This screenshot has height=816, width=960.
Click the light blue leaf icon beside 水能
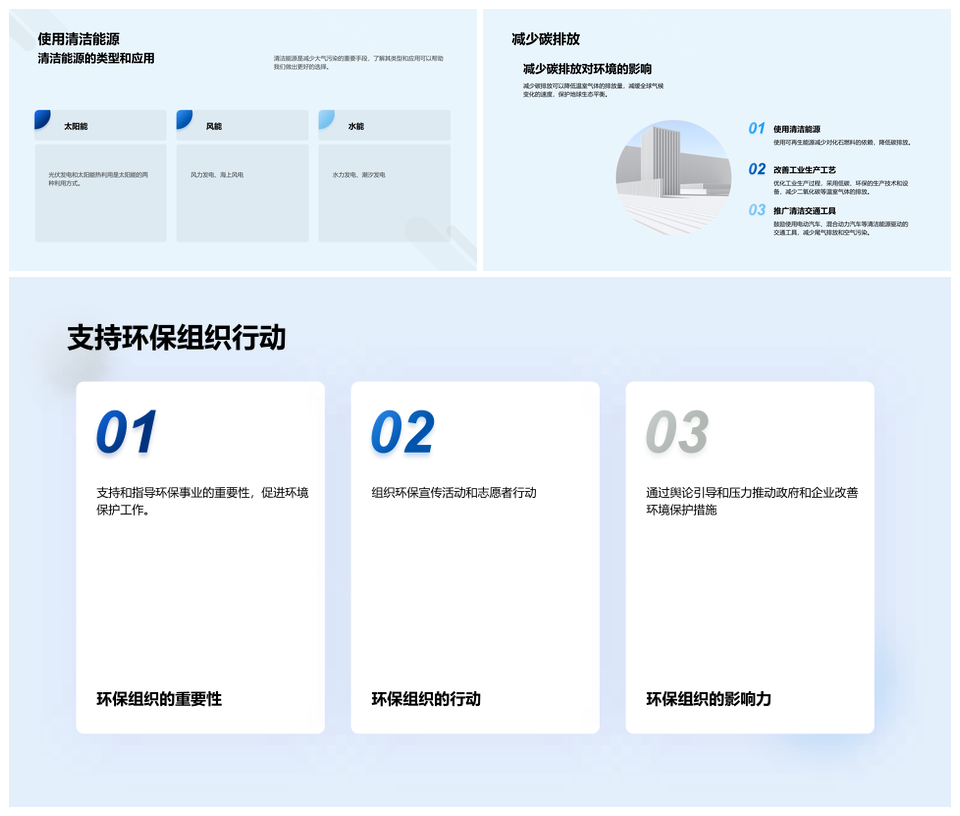[x=326, y=120]
